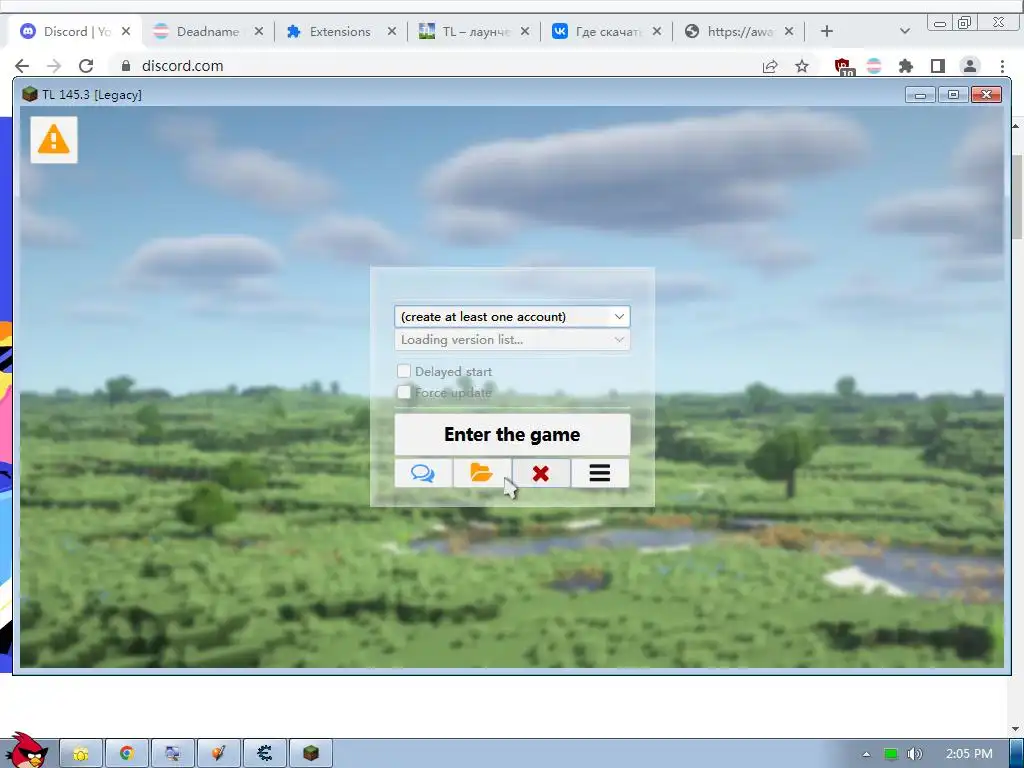Close the Extensions browser tab

(x=391, y=31)
